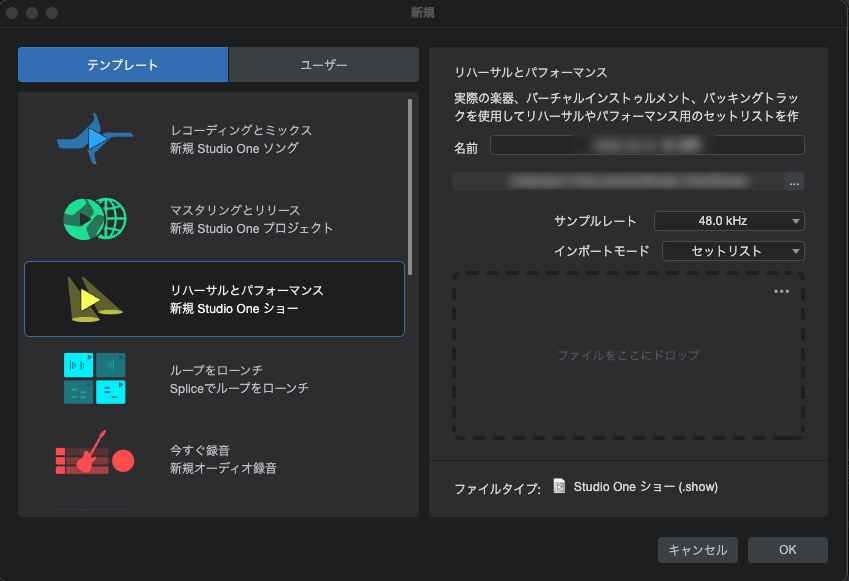Click the Splice loop launch grid icon
The height and width of the screenshot is (581, 849).
95,379
